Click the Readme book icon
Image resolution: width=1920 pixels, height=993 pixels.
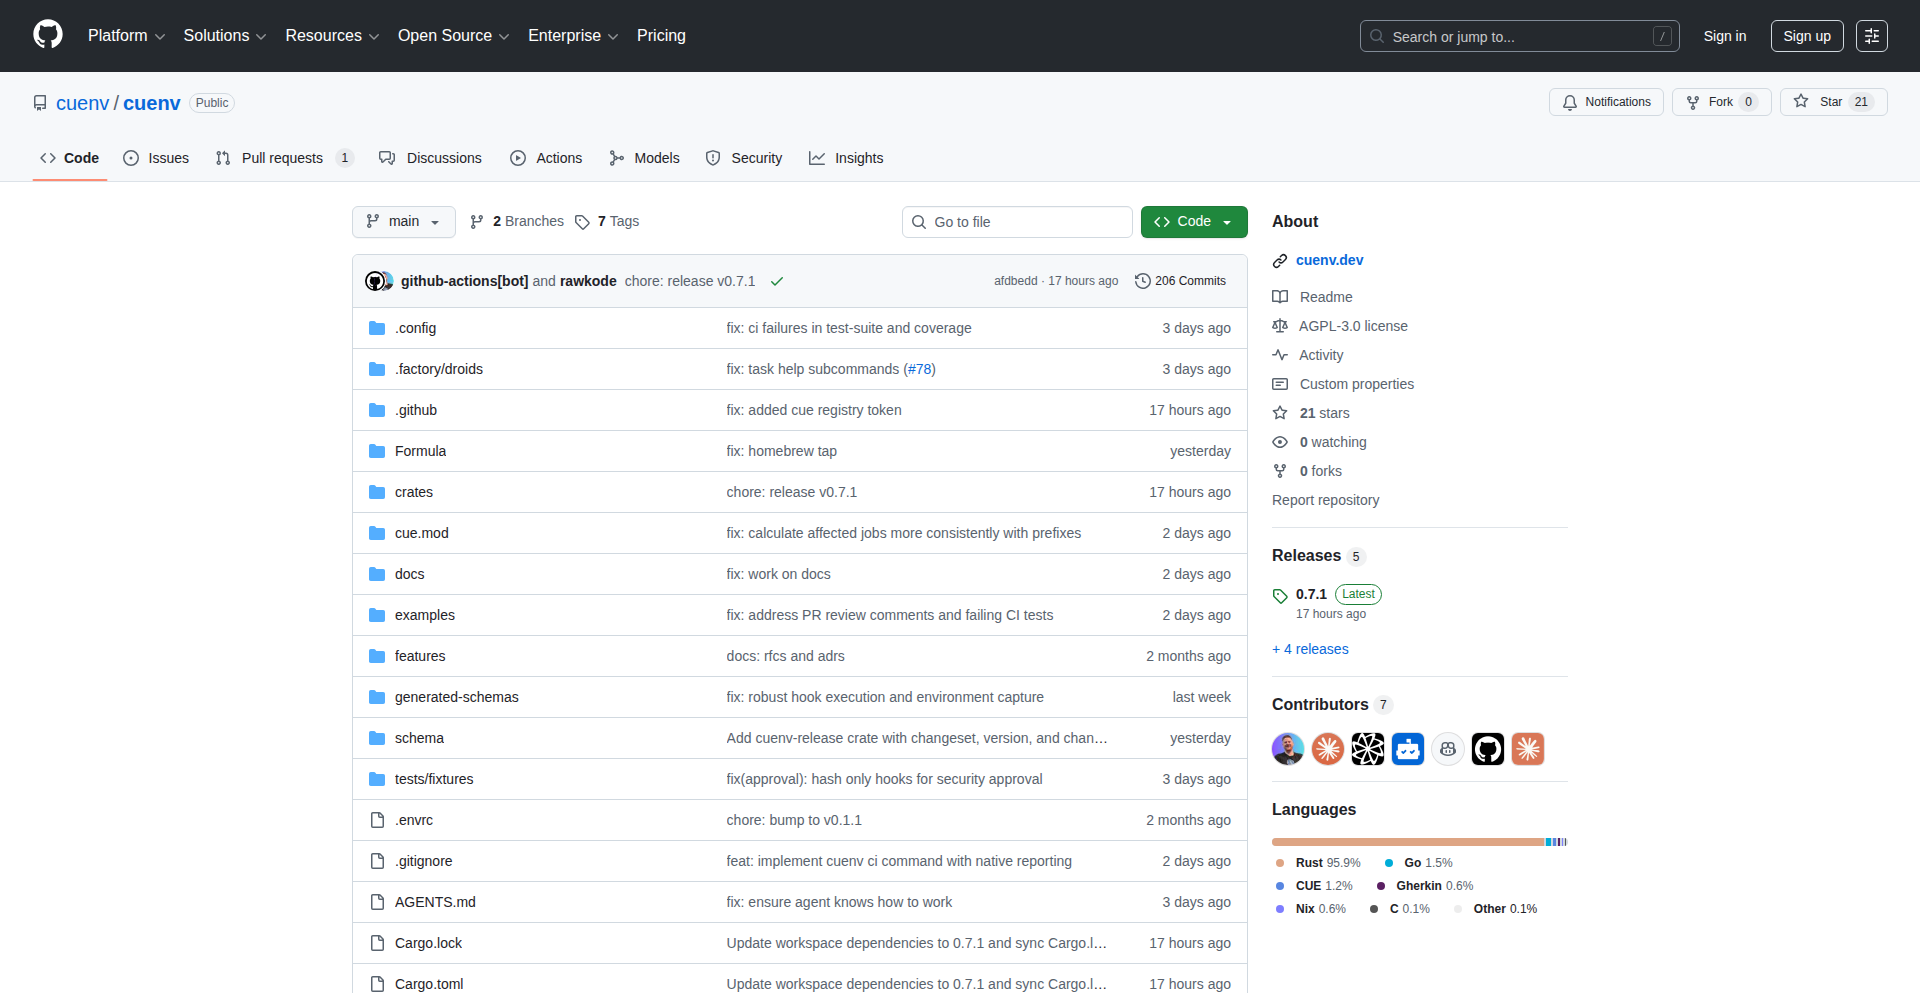[x=1280, y=297]
